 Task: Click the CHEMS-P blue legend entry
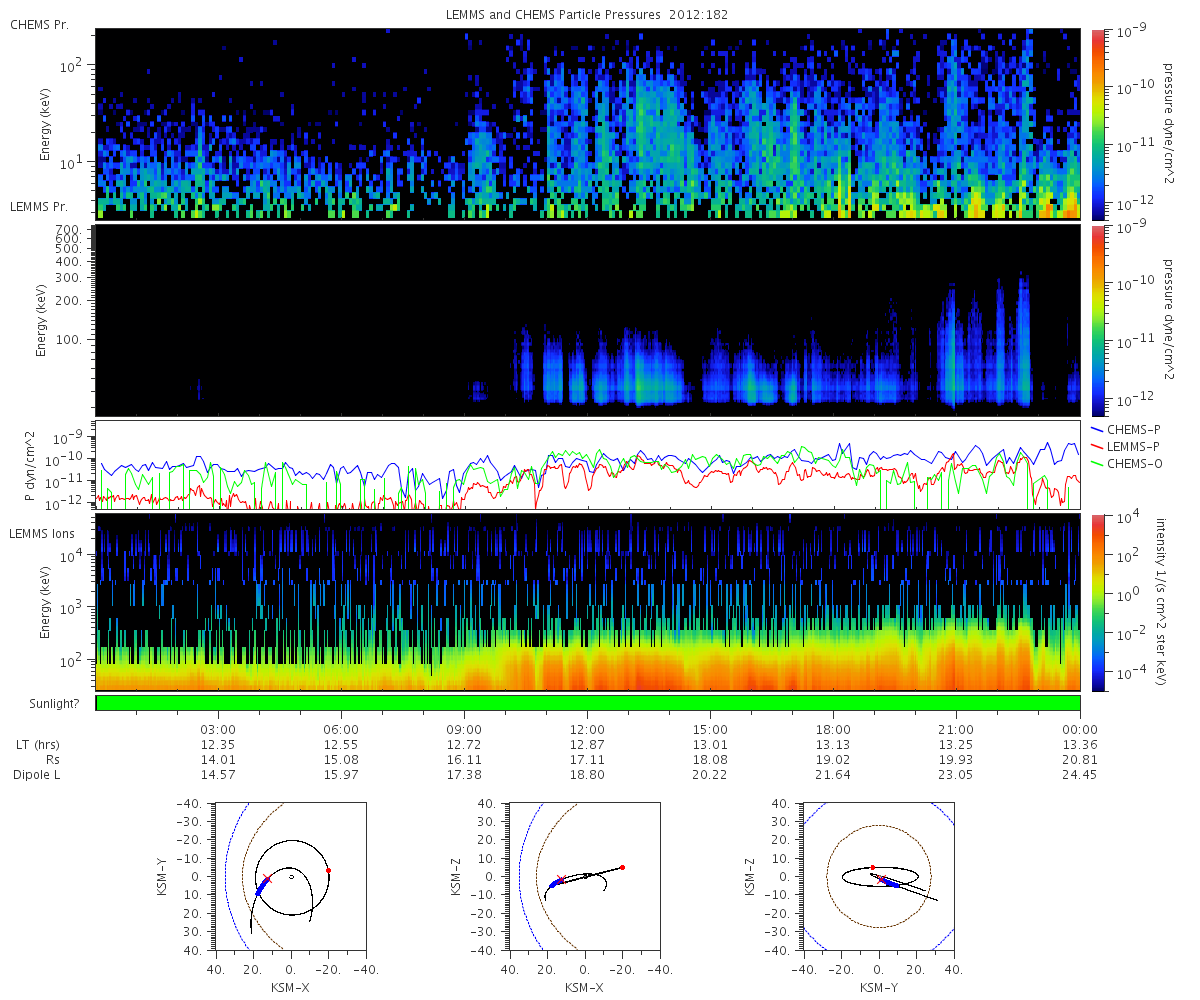[x=1126, y=429]
